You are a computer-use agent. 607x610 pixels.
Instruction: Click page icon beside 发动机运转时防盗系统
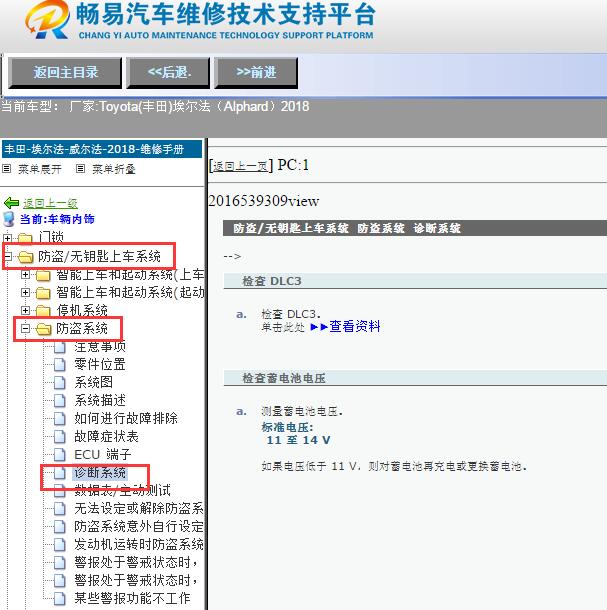60,544
